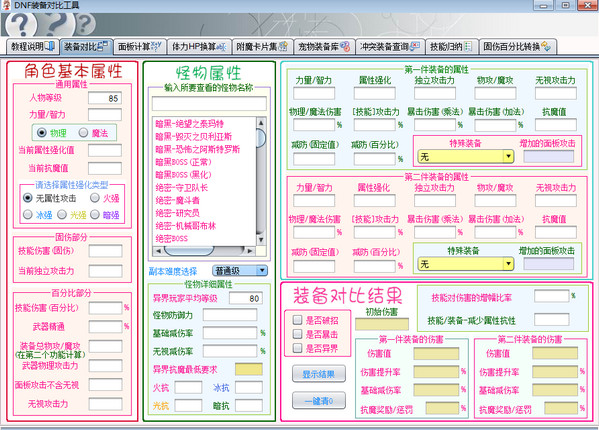This screenshot has height=430, width=599.
Task: Click the 当前独立攻击力 input field
Action: click(x=105, y=271)
